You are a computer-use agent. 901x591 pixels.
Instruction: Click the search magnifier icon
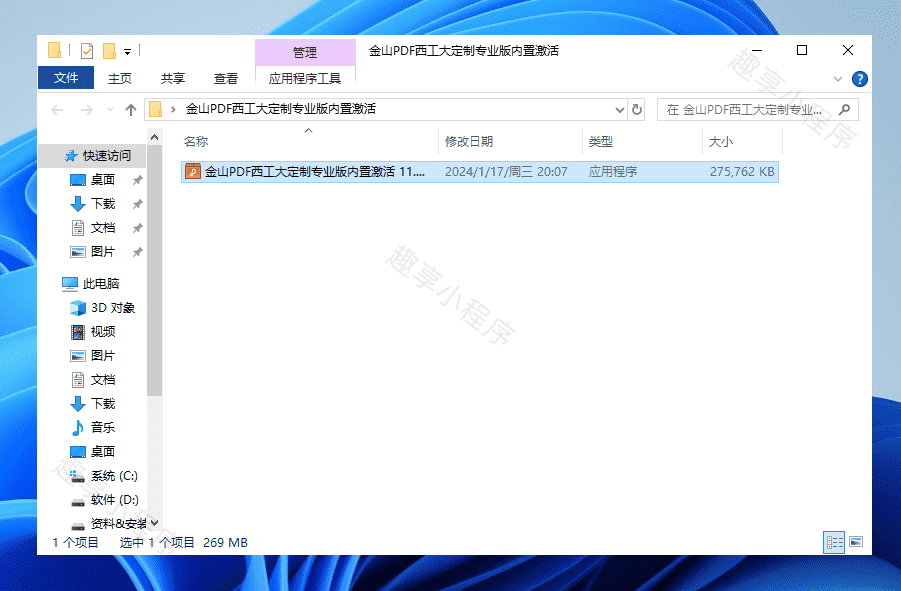point(845,109)
